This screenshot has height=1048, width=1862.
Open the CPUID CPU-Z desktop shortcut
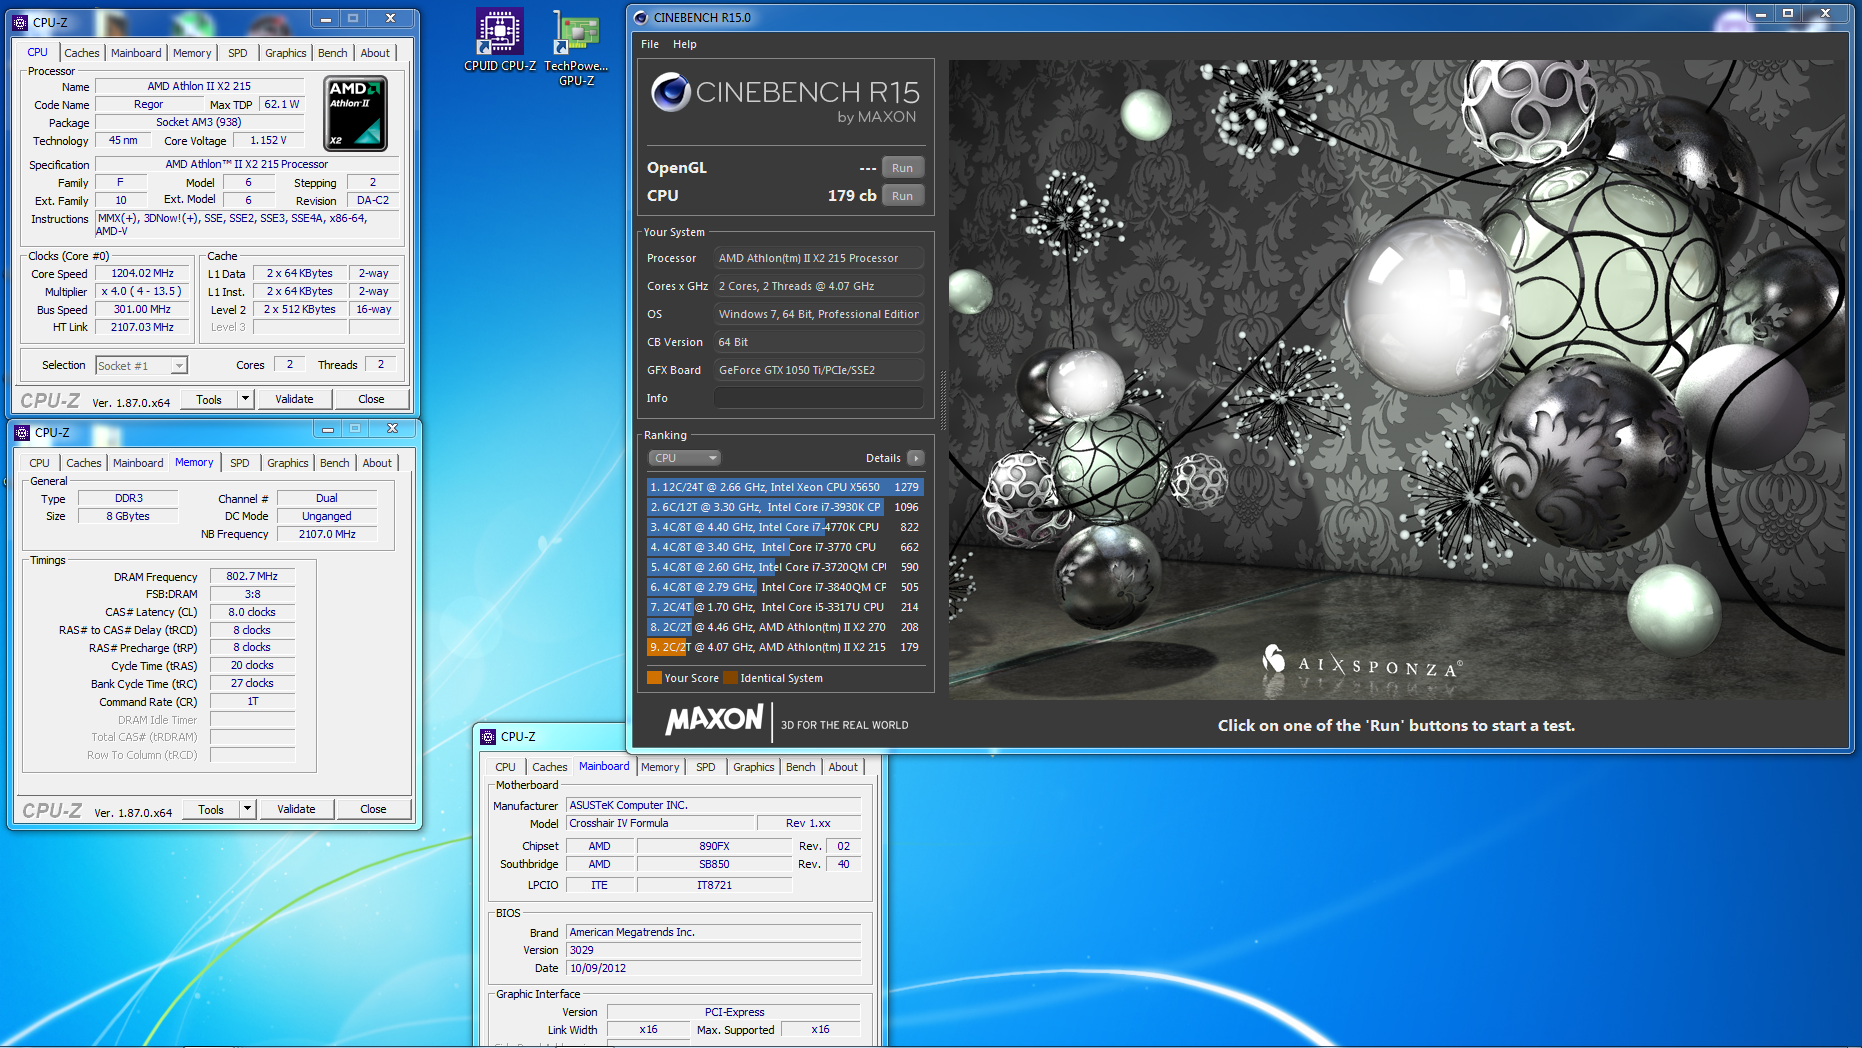pyautogui.click(x=499, y=40)
